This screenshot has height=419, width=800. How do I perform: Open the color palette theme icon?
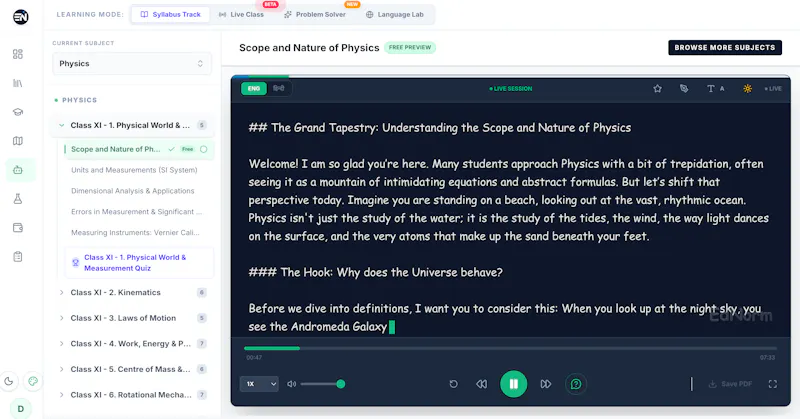click(33, 381)
